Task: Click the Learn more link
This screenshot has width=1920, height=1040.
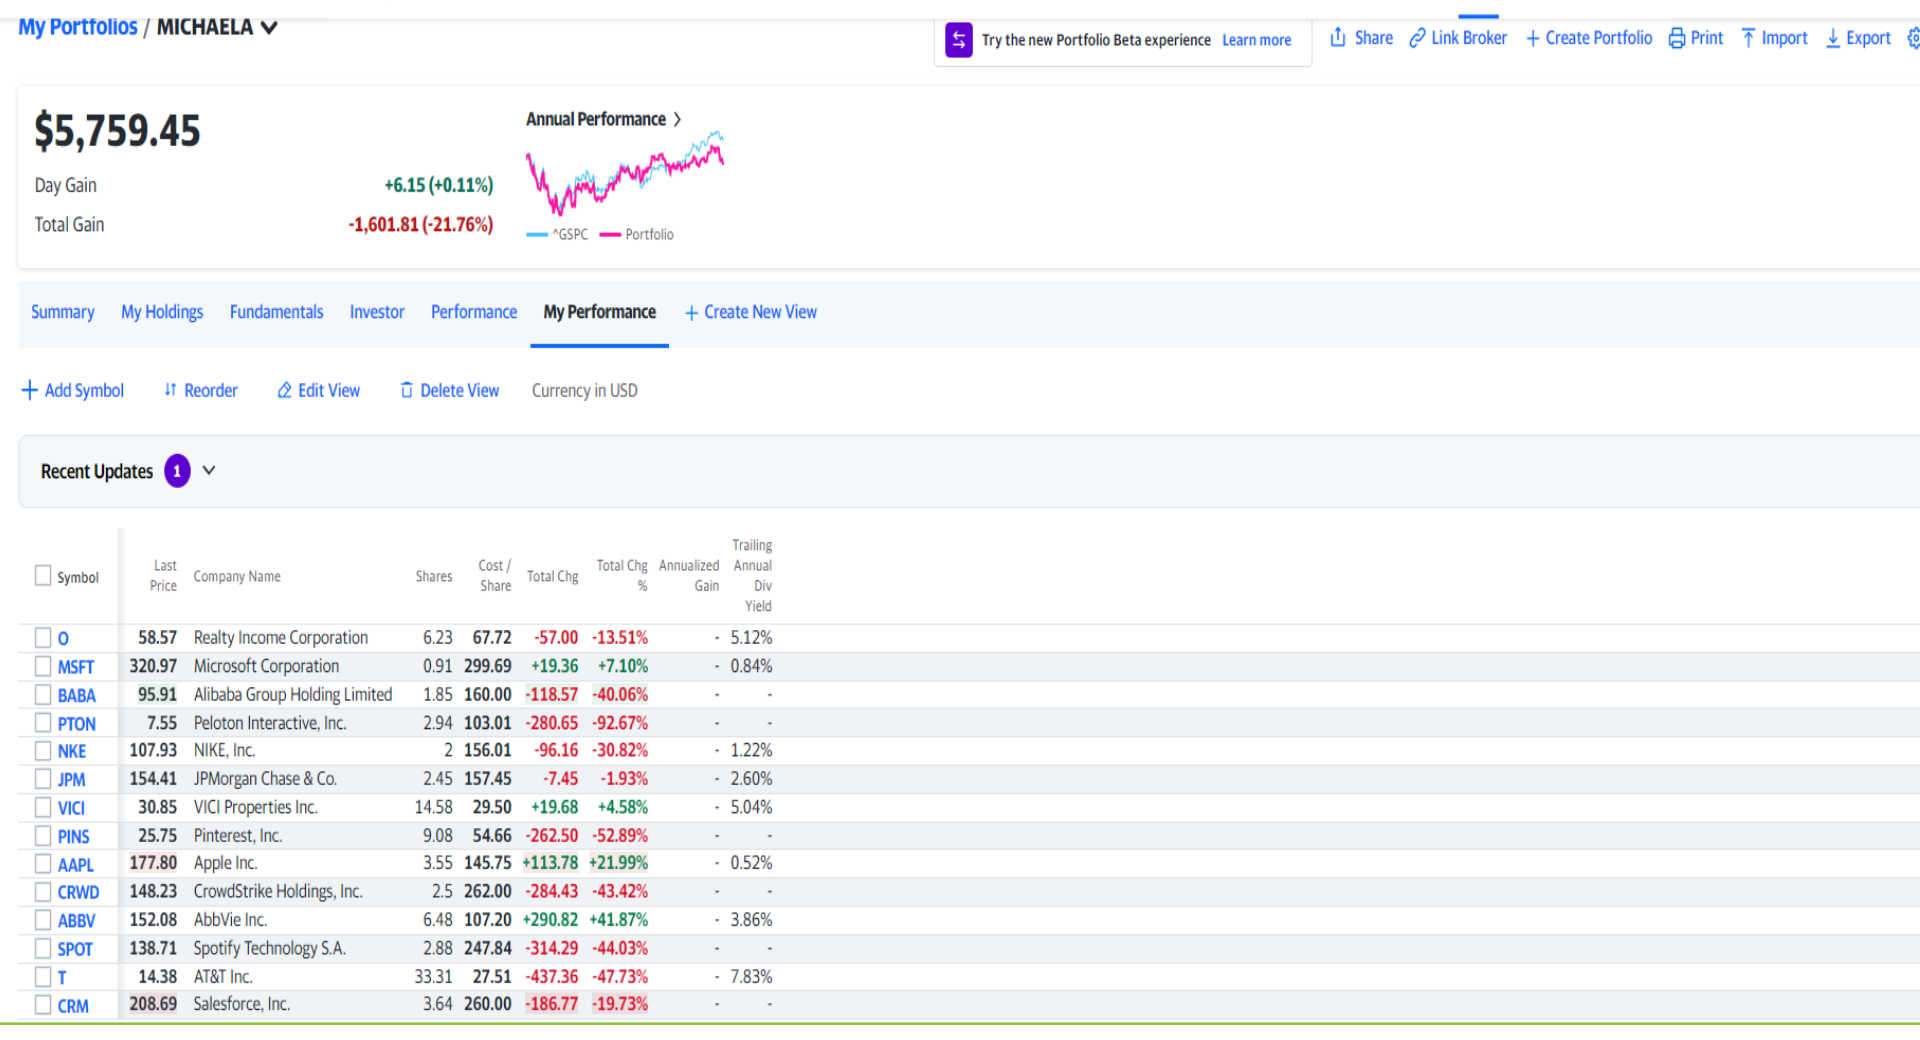Action: [1256, 40]
